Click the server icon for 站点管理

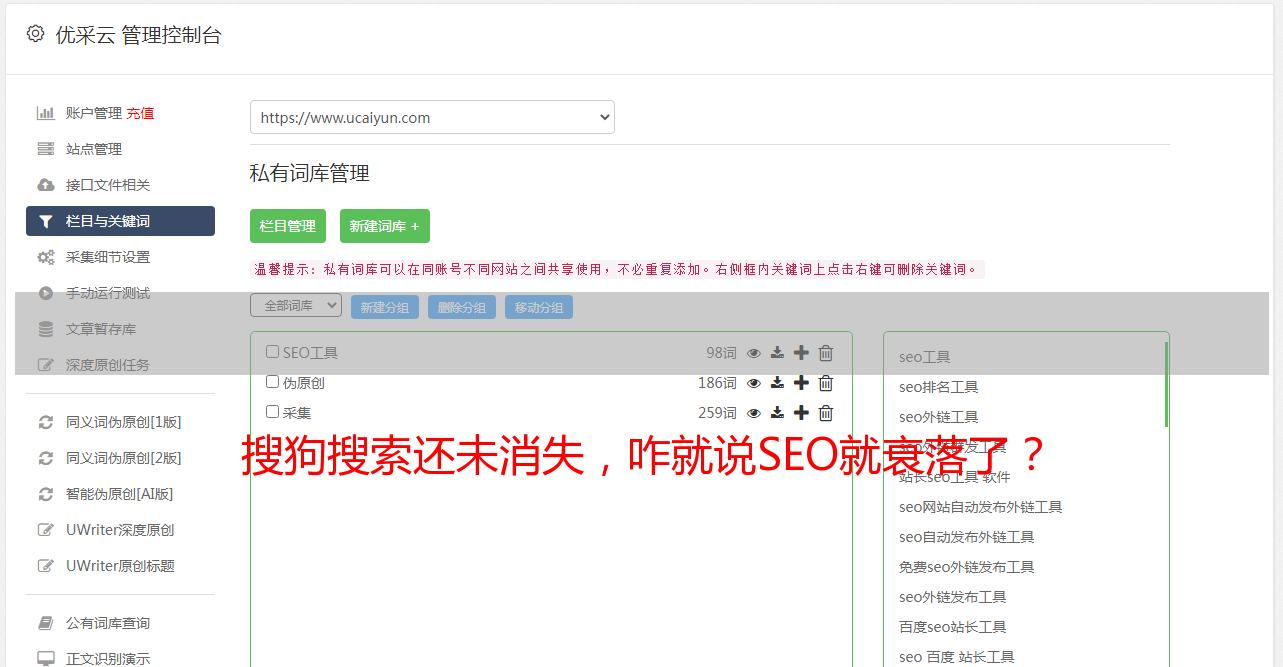[46, 149]
